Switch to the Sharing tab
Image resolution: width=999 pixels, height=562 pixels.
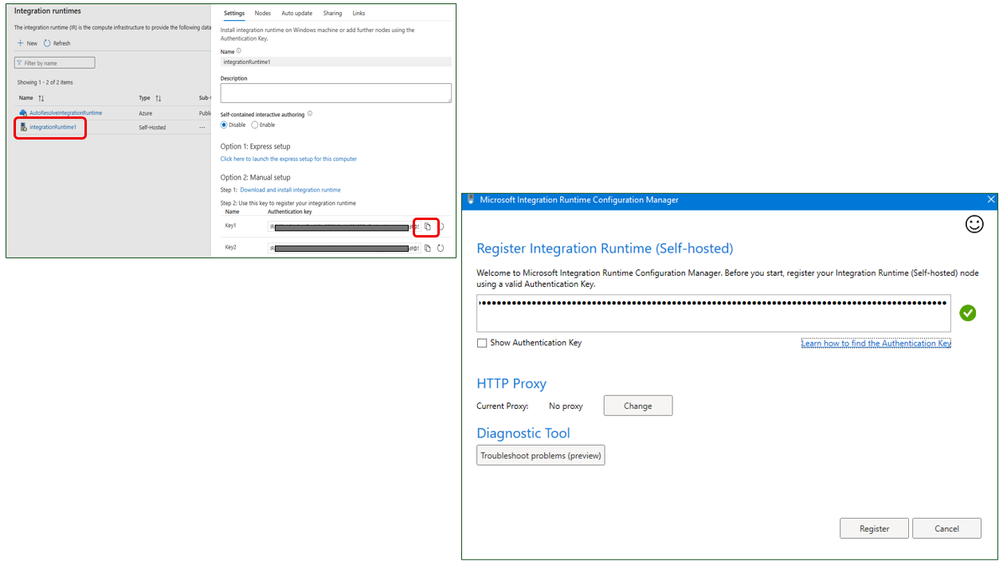(333, 13)
